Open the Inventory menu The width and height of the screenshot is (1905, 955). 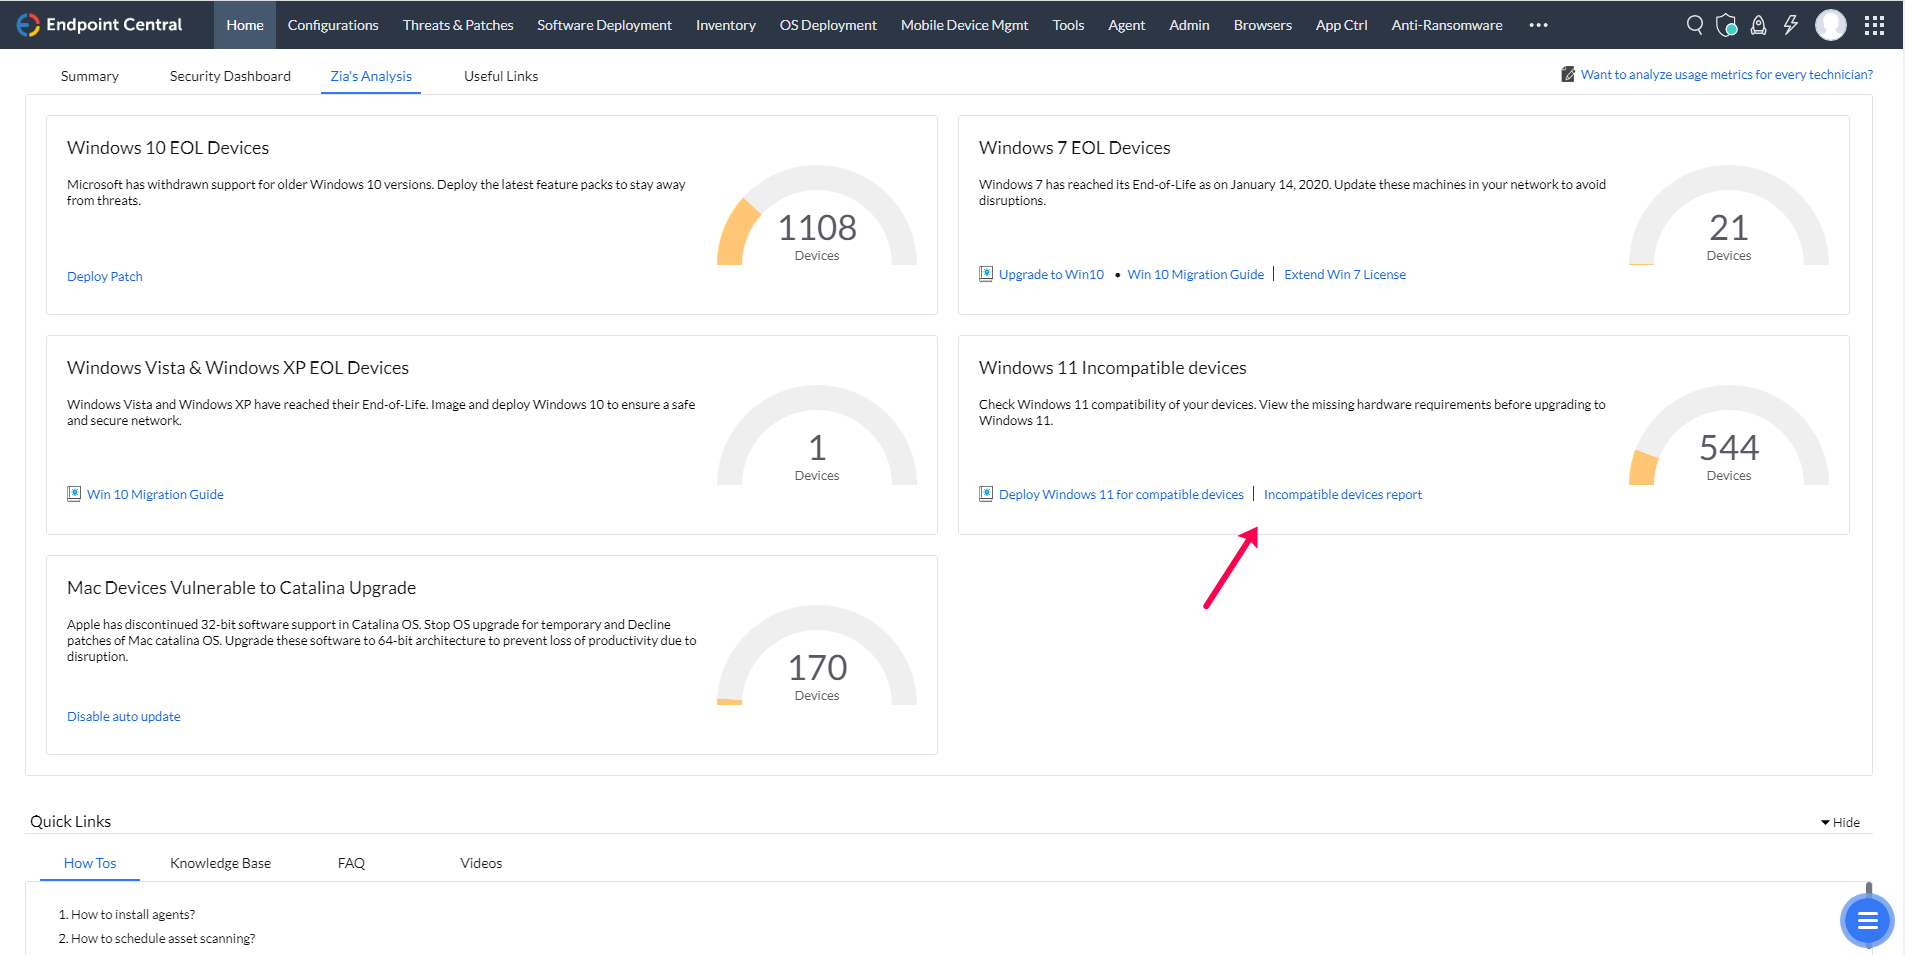tap(726, 25)
